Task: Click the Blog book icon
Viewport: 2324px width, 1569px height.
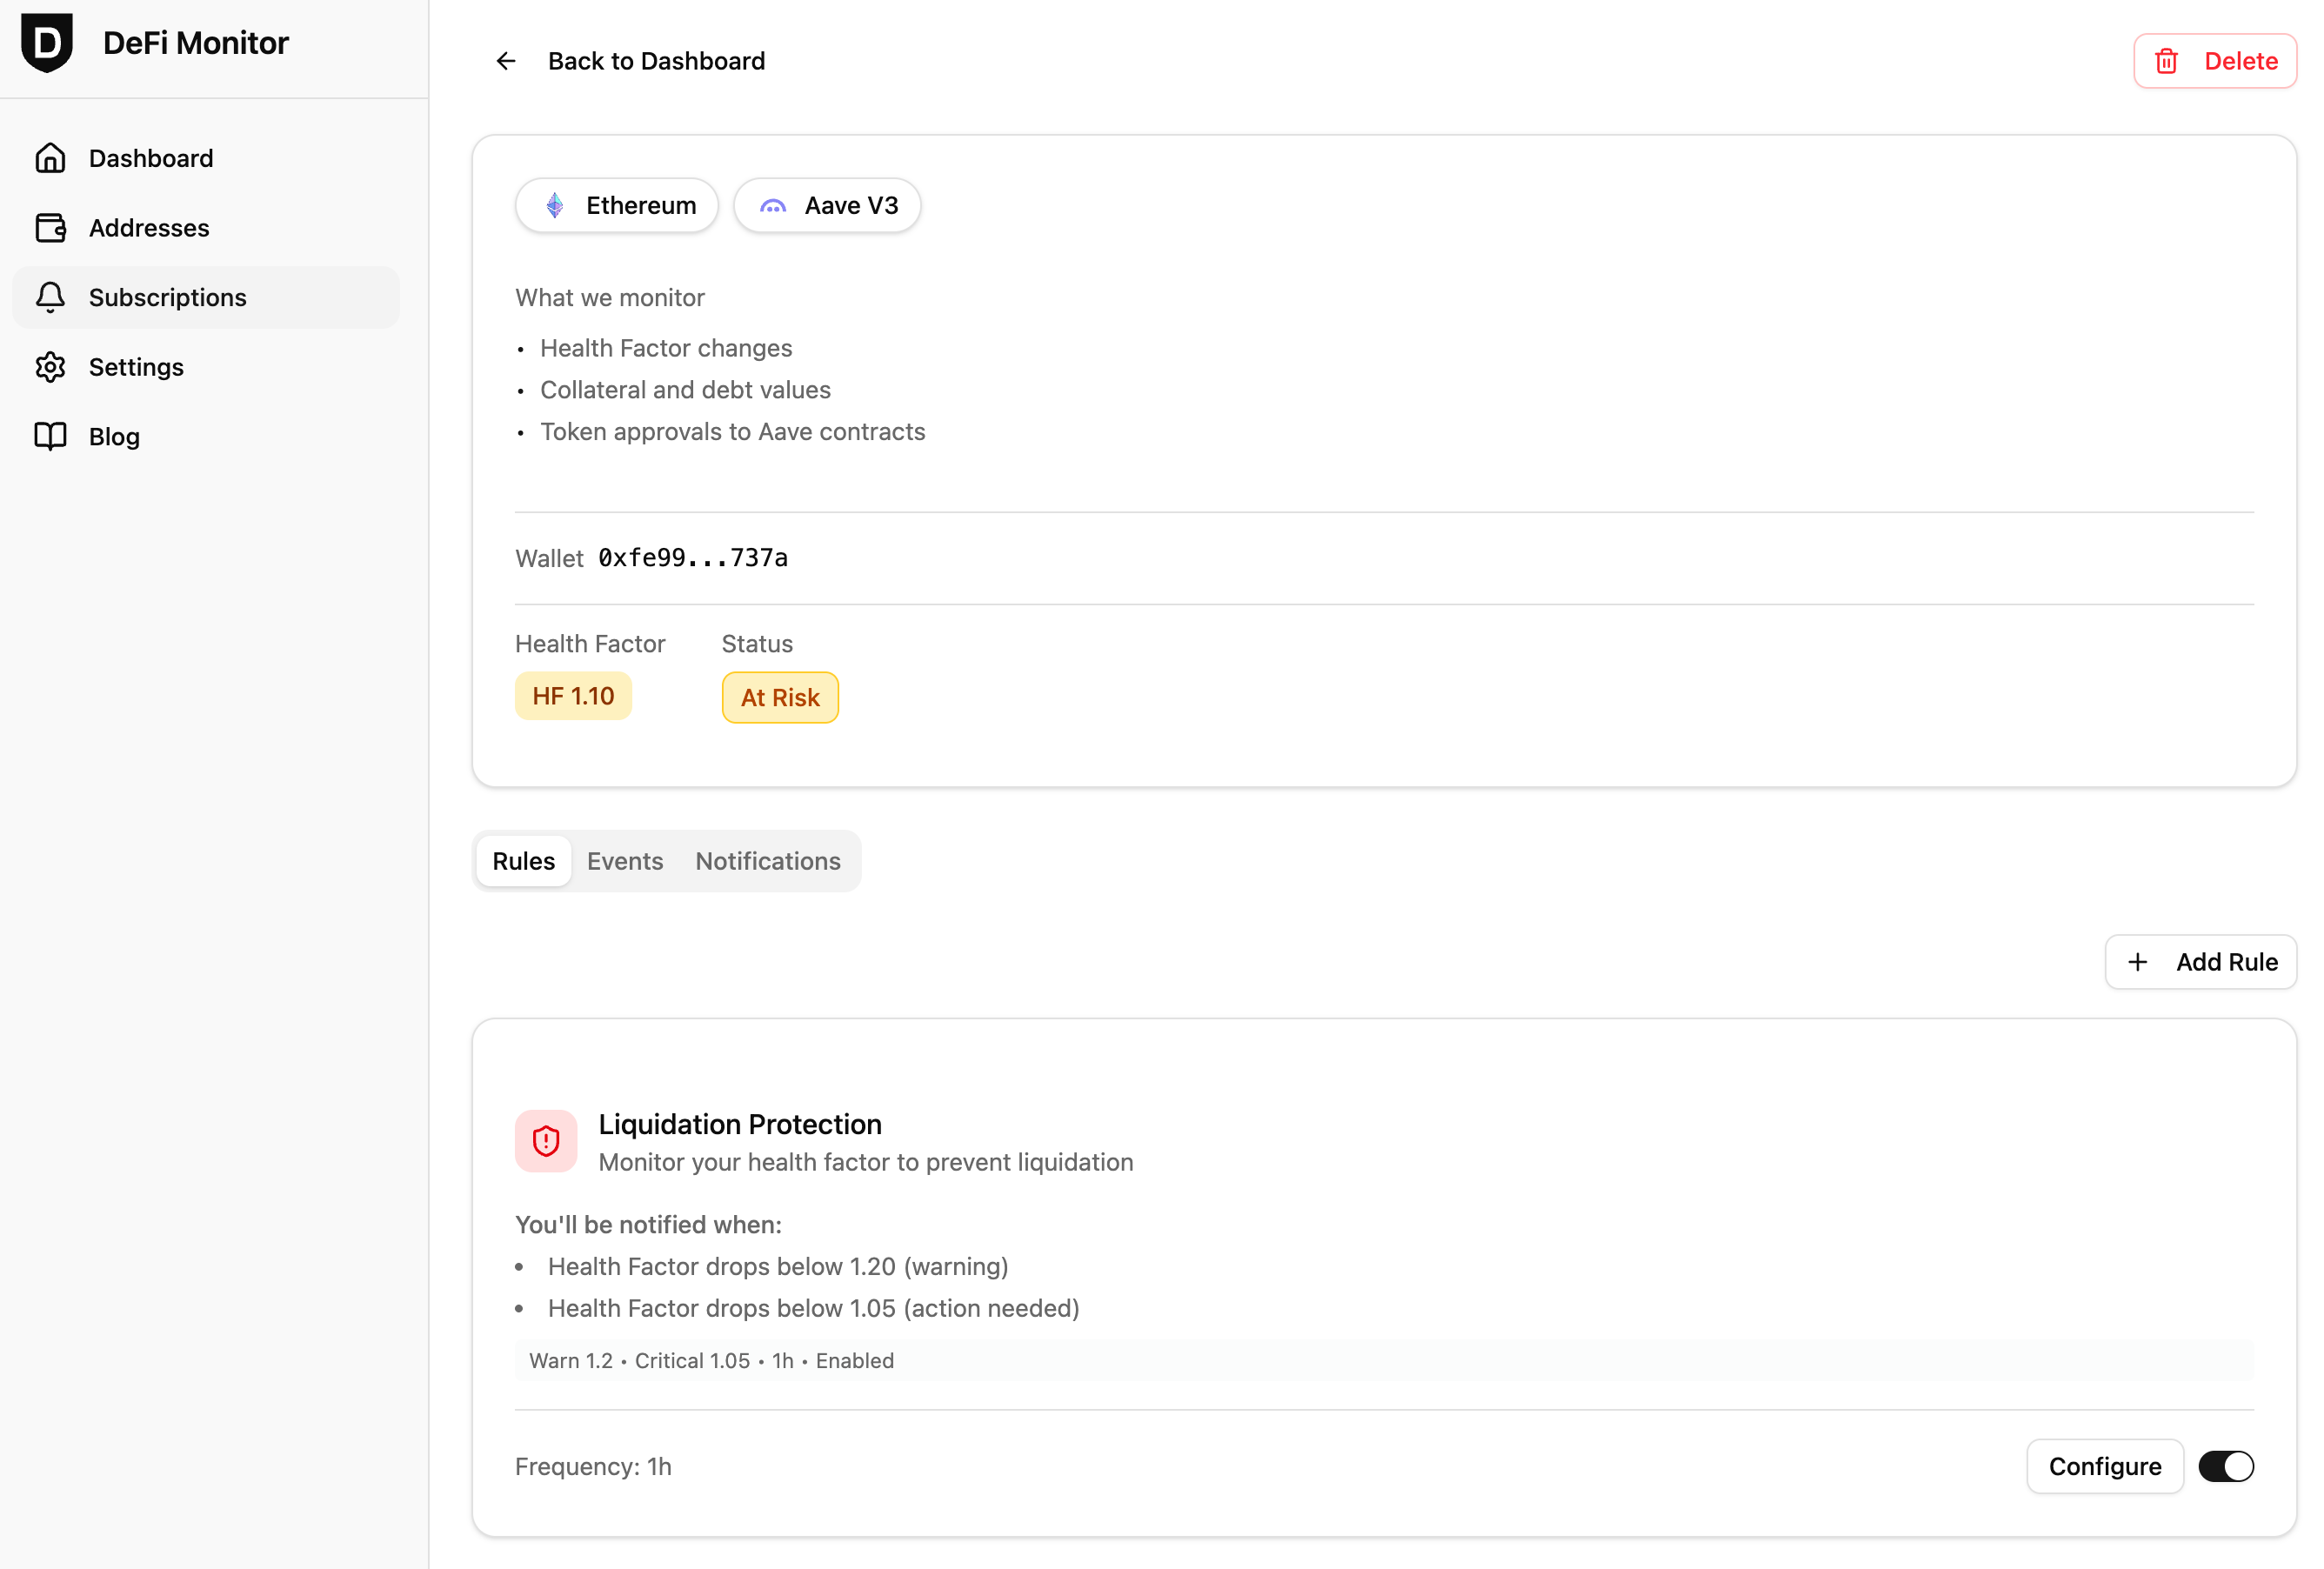Action: [x=51, y=436]
